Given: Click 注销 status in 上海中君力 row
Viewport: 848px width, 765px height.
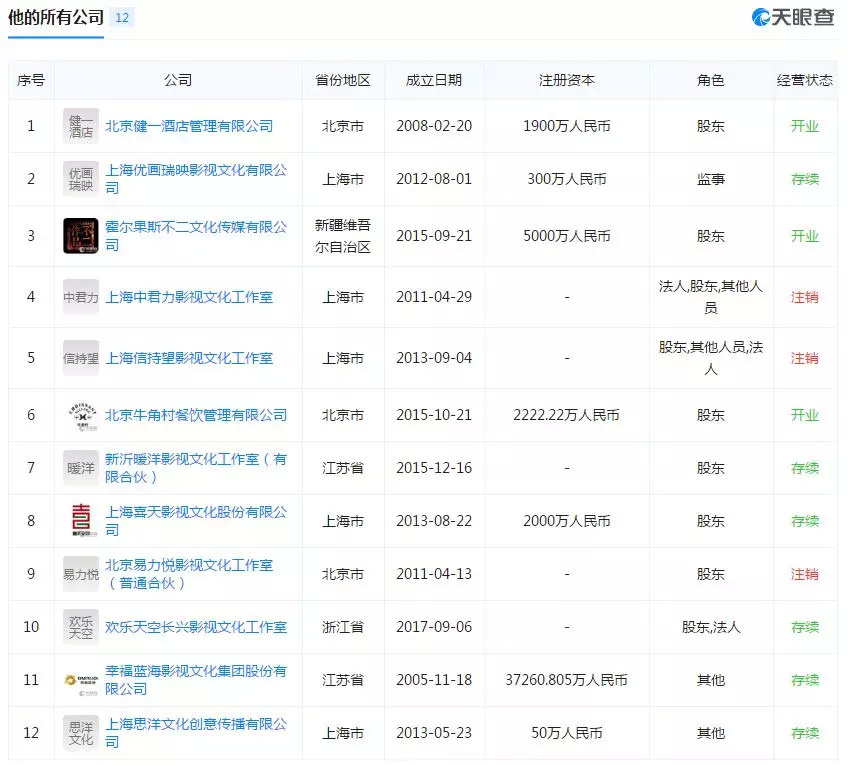Looking at the screenshot, I should (805, 297).
